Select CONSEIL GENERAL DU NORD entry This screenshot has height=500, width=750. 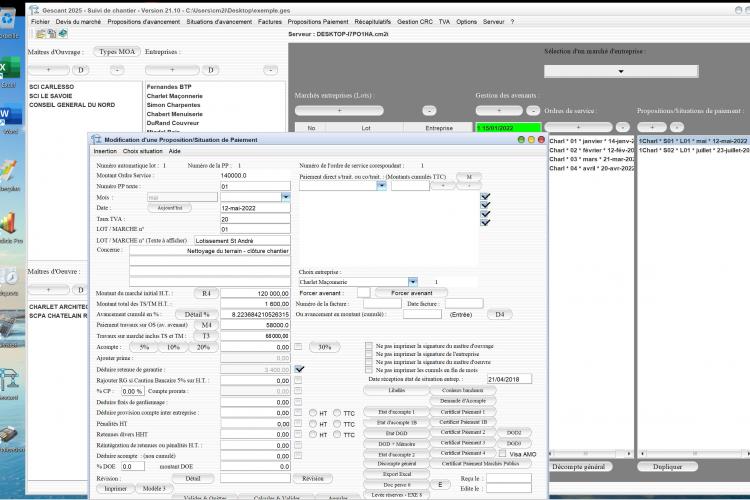tap(72, 105)
